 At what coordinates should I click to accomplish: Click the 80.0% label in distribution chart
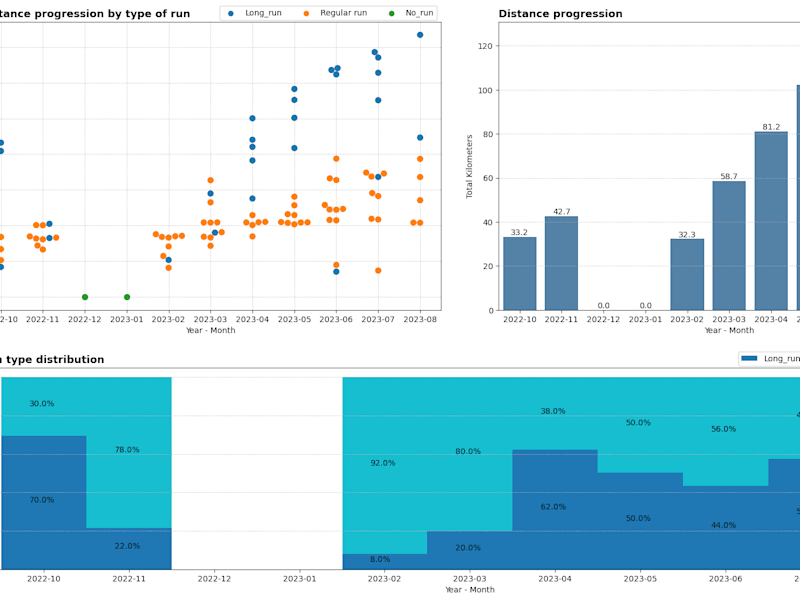point(468,452)
